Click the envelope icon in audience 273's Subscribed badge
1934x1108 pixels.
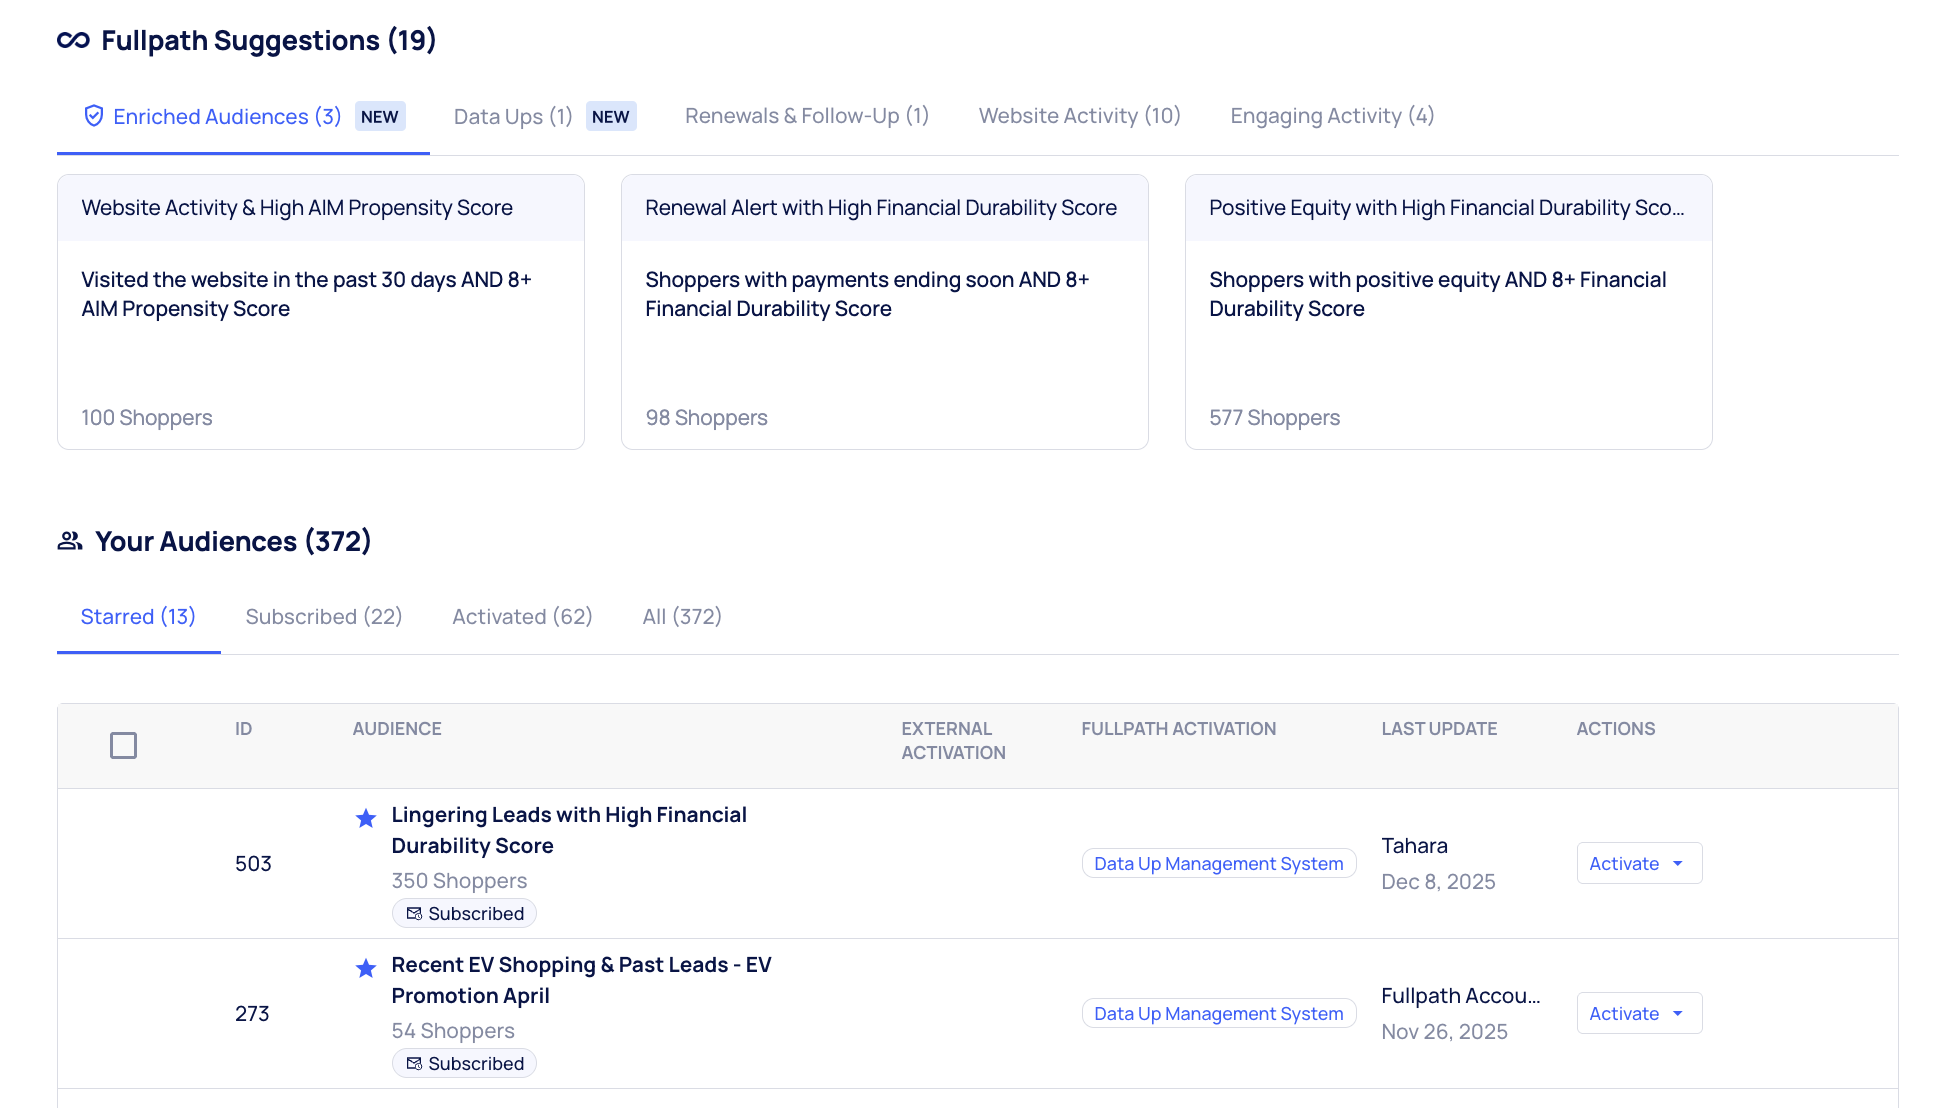click(x=414, y=1064)
